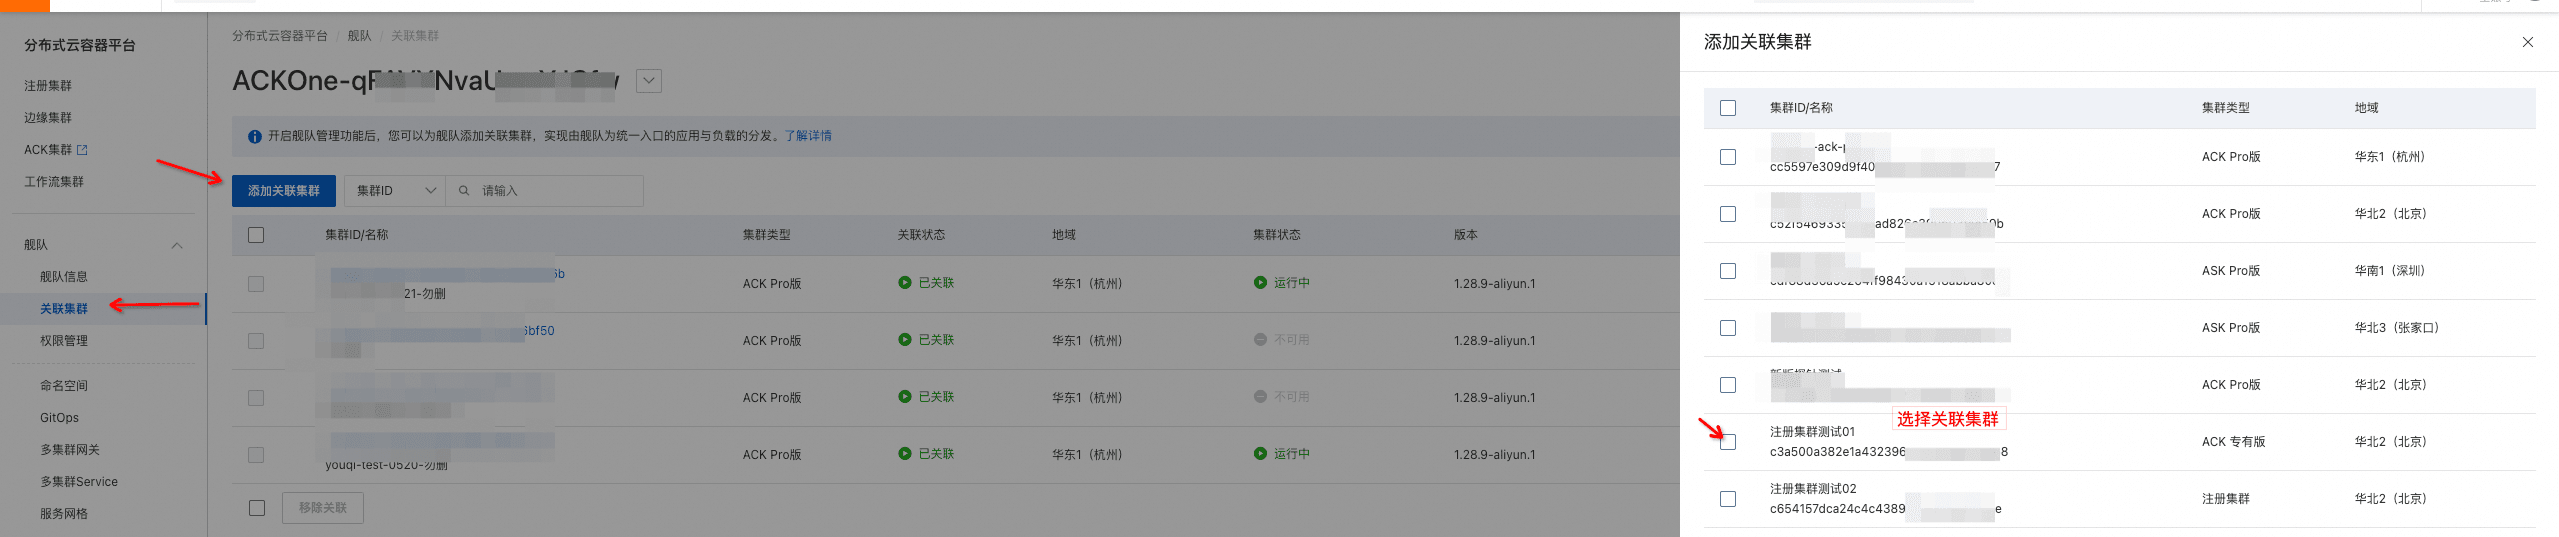
Task: Expand the fleet name dropdown arrow
Action: point(649,81)
